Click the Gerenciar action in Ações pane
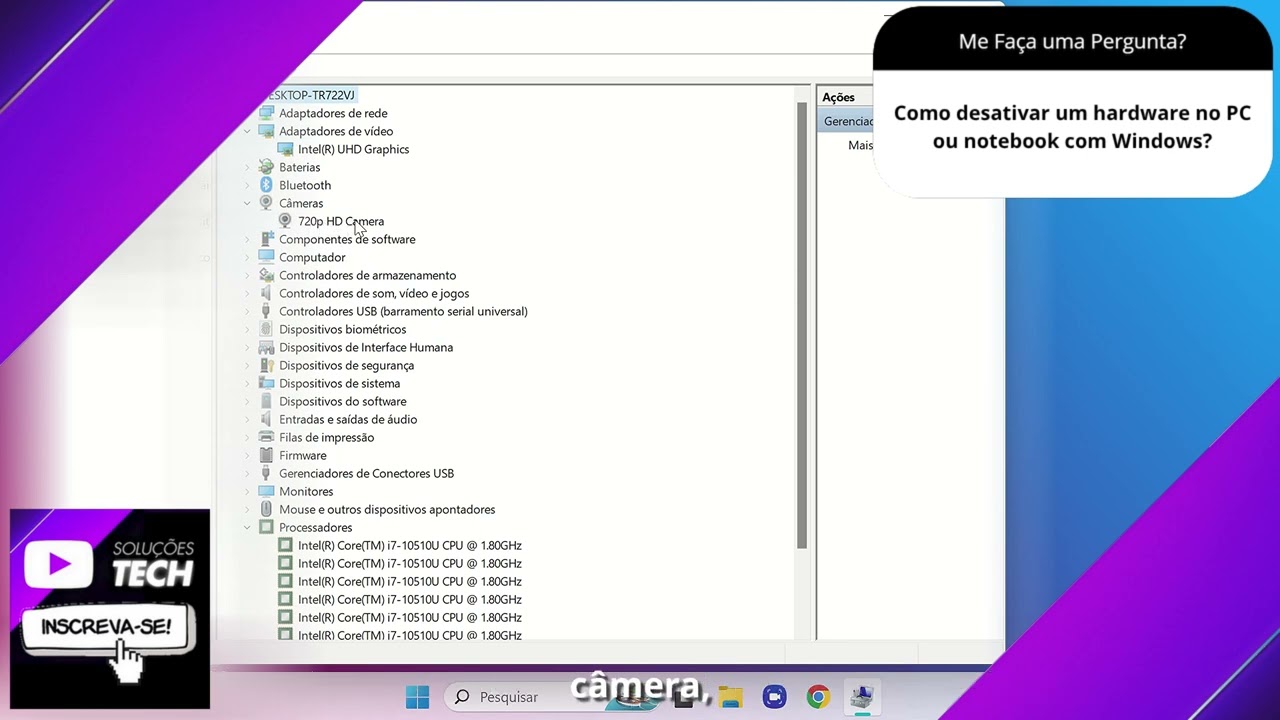Image resolution: width=1280 pixels, height=720 pixels. (x=851, y=120)
